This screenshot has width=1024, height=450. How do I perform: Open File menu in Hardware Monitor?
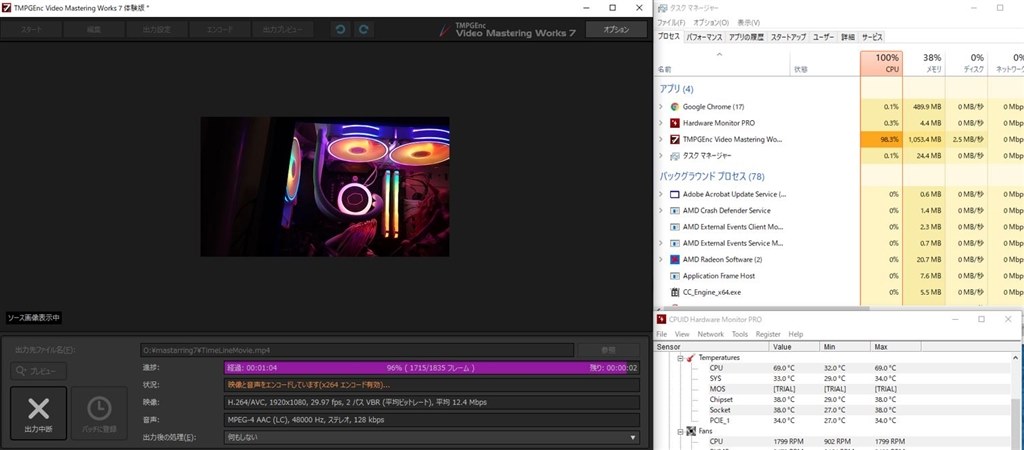point(662,334)
